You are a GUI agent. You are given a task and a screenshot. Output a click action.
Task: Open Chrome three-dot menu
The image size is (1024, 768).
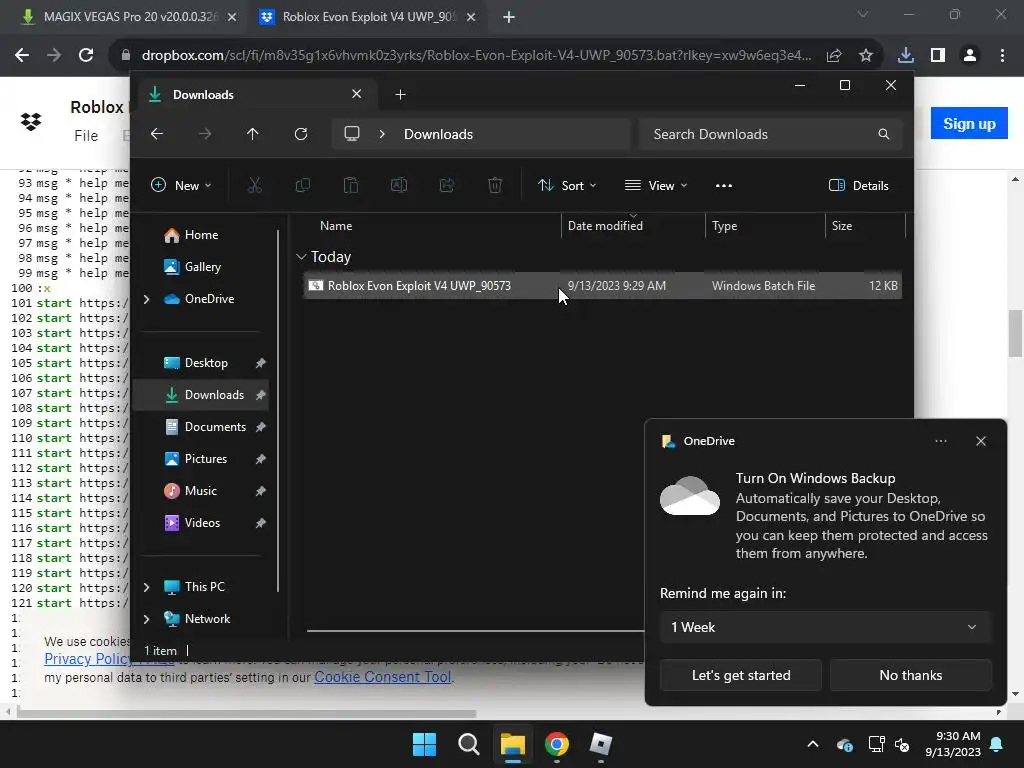[1002, 56]
